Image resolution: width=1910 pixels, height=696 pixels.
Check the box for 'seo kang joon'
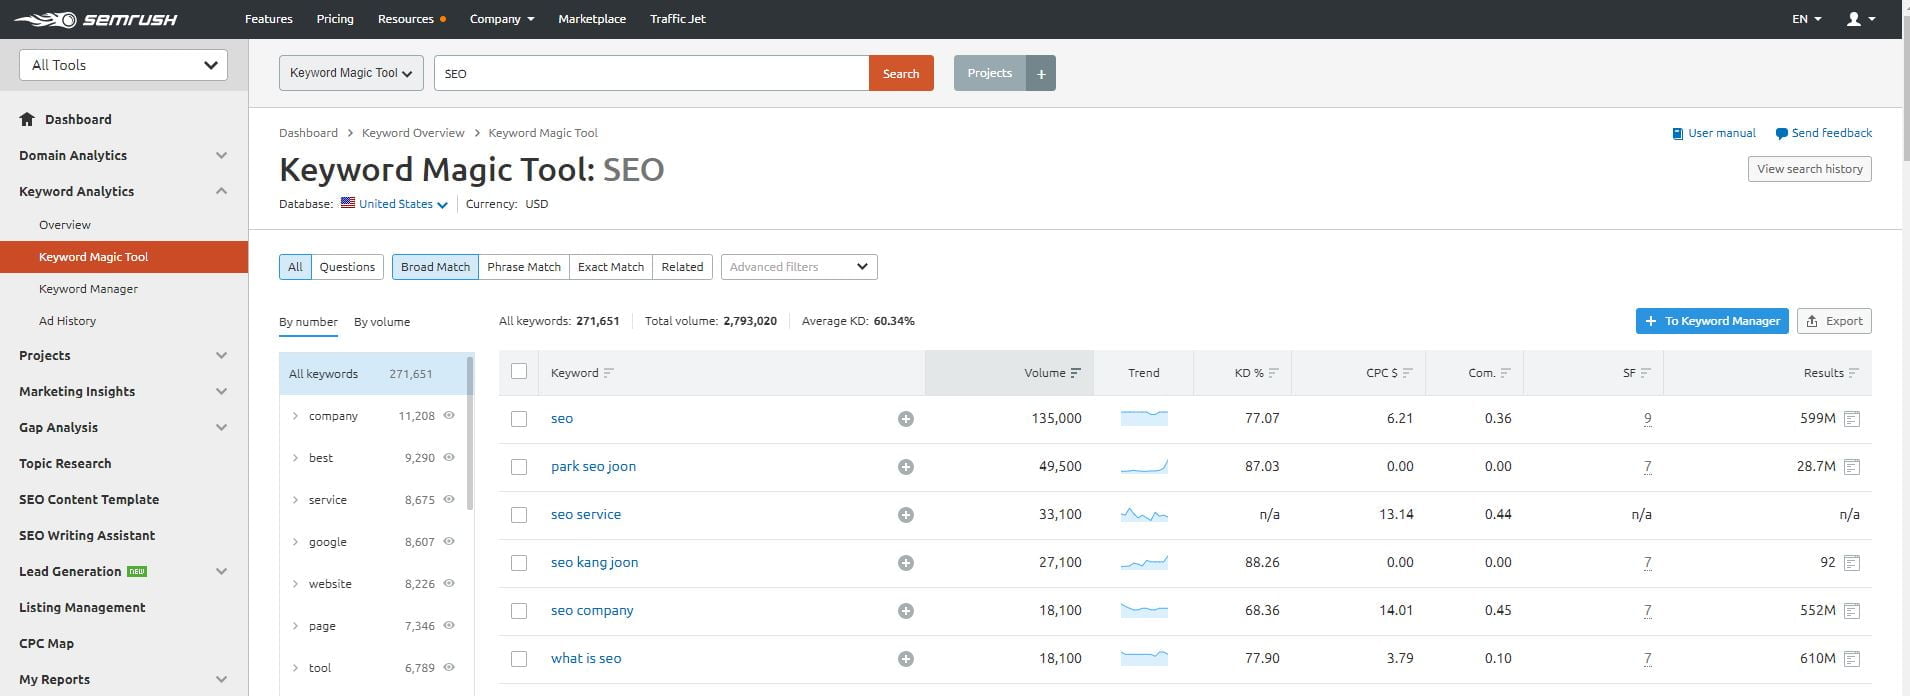click(519, 563)
